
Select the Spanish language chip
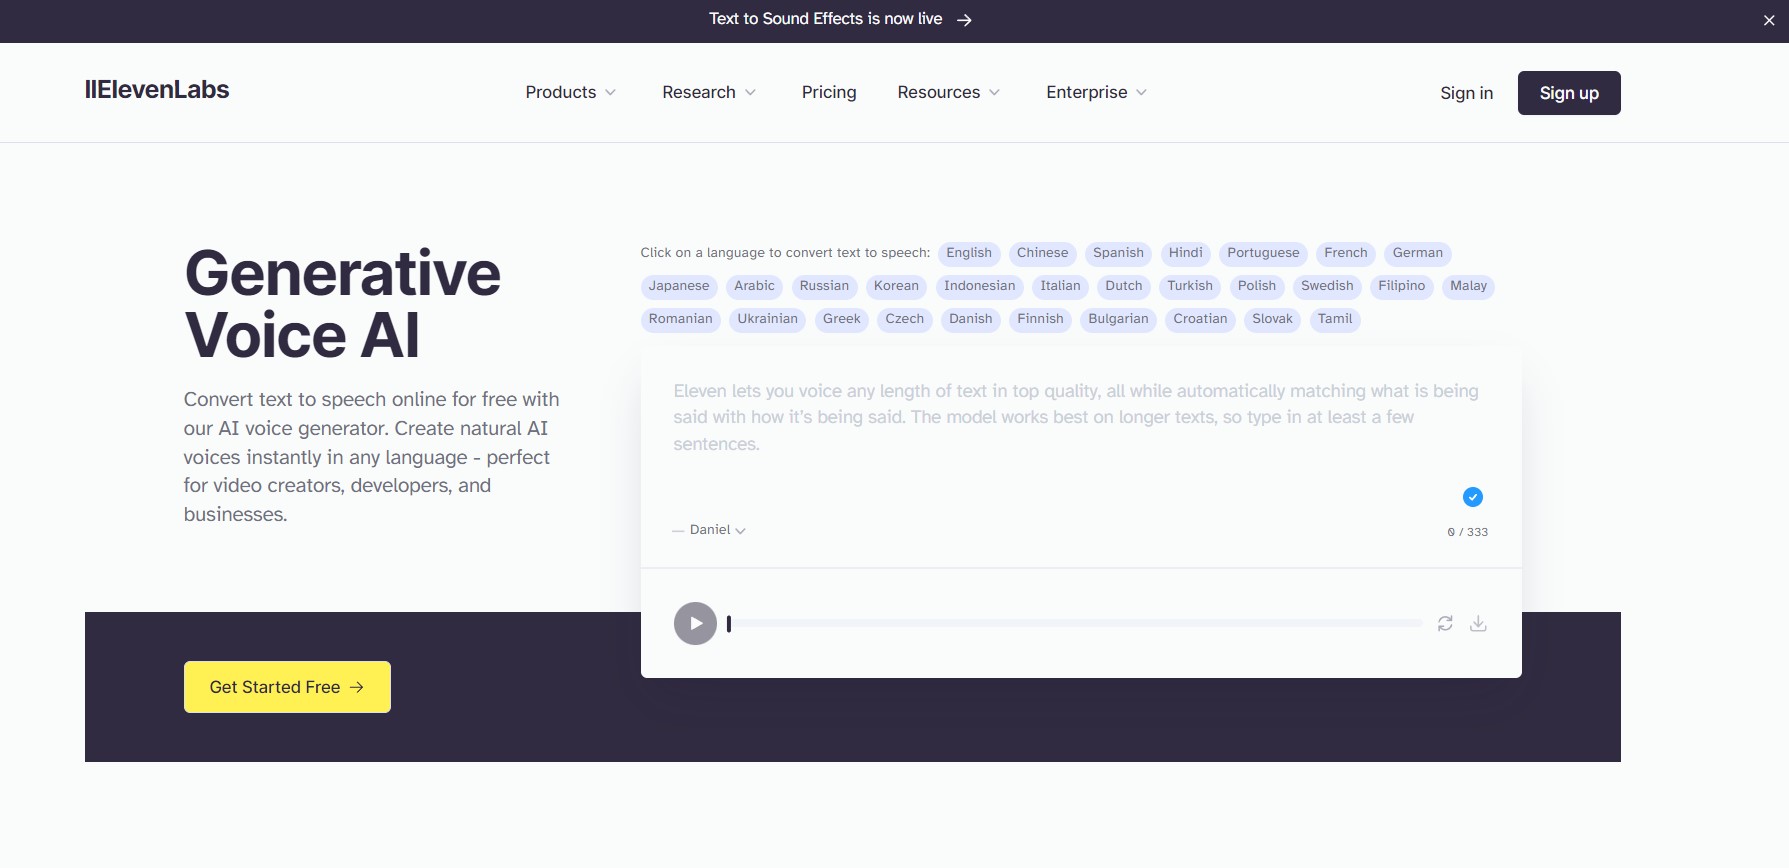click(1118, 253)
